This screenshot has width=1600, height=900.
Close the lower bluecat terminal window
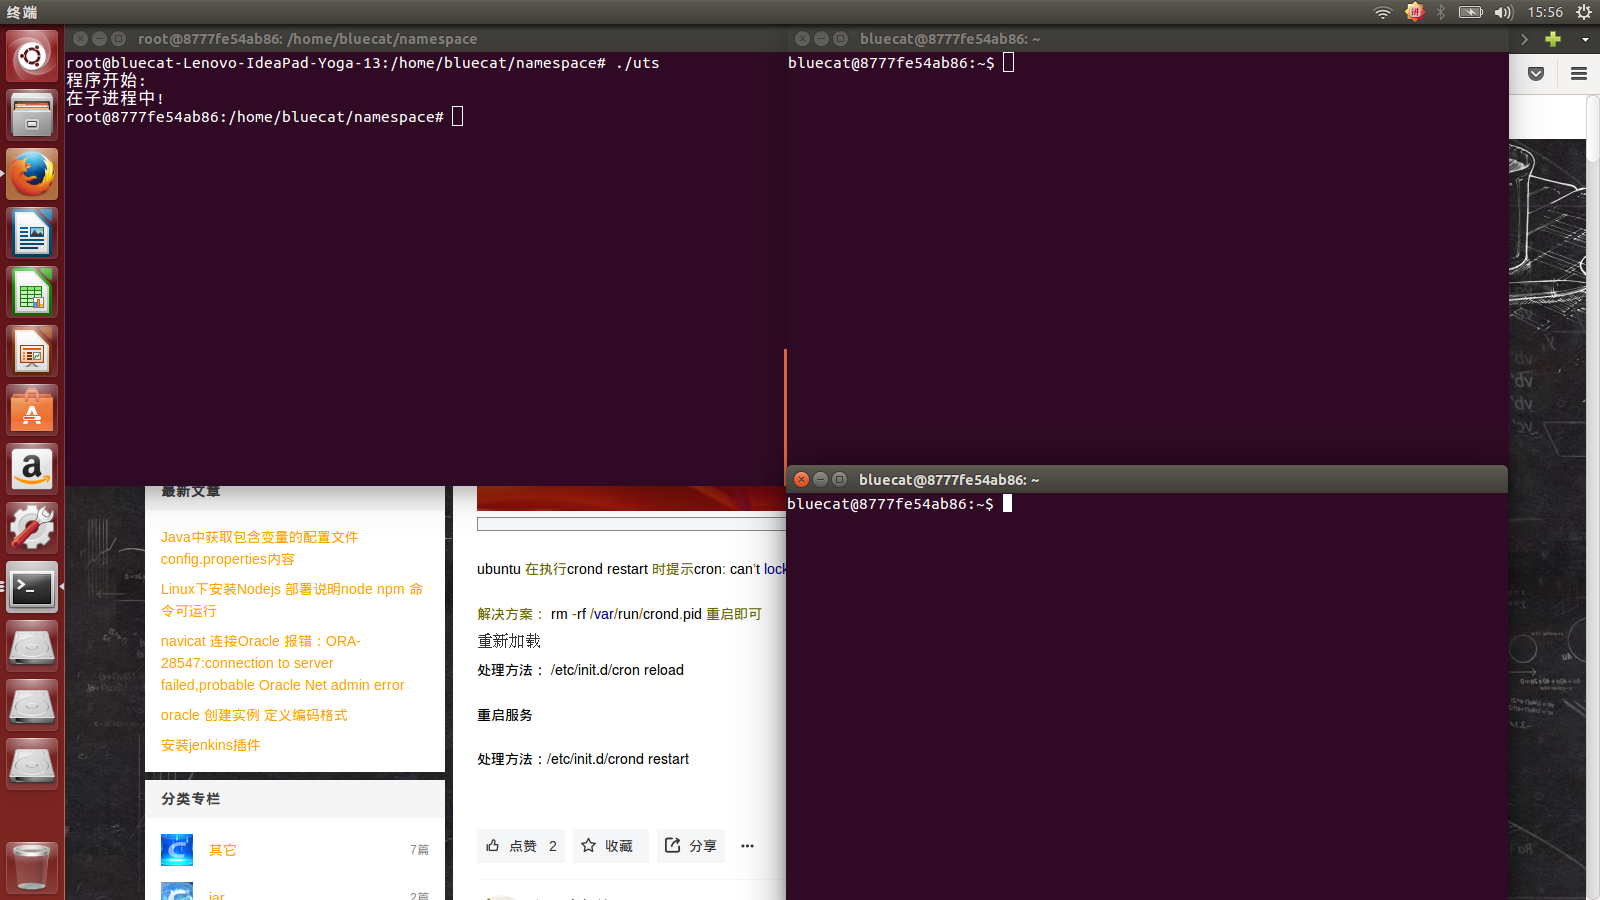[x=801, y=480]
